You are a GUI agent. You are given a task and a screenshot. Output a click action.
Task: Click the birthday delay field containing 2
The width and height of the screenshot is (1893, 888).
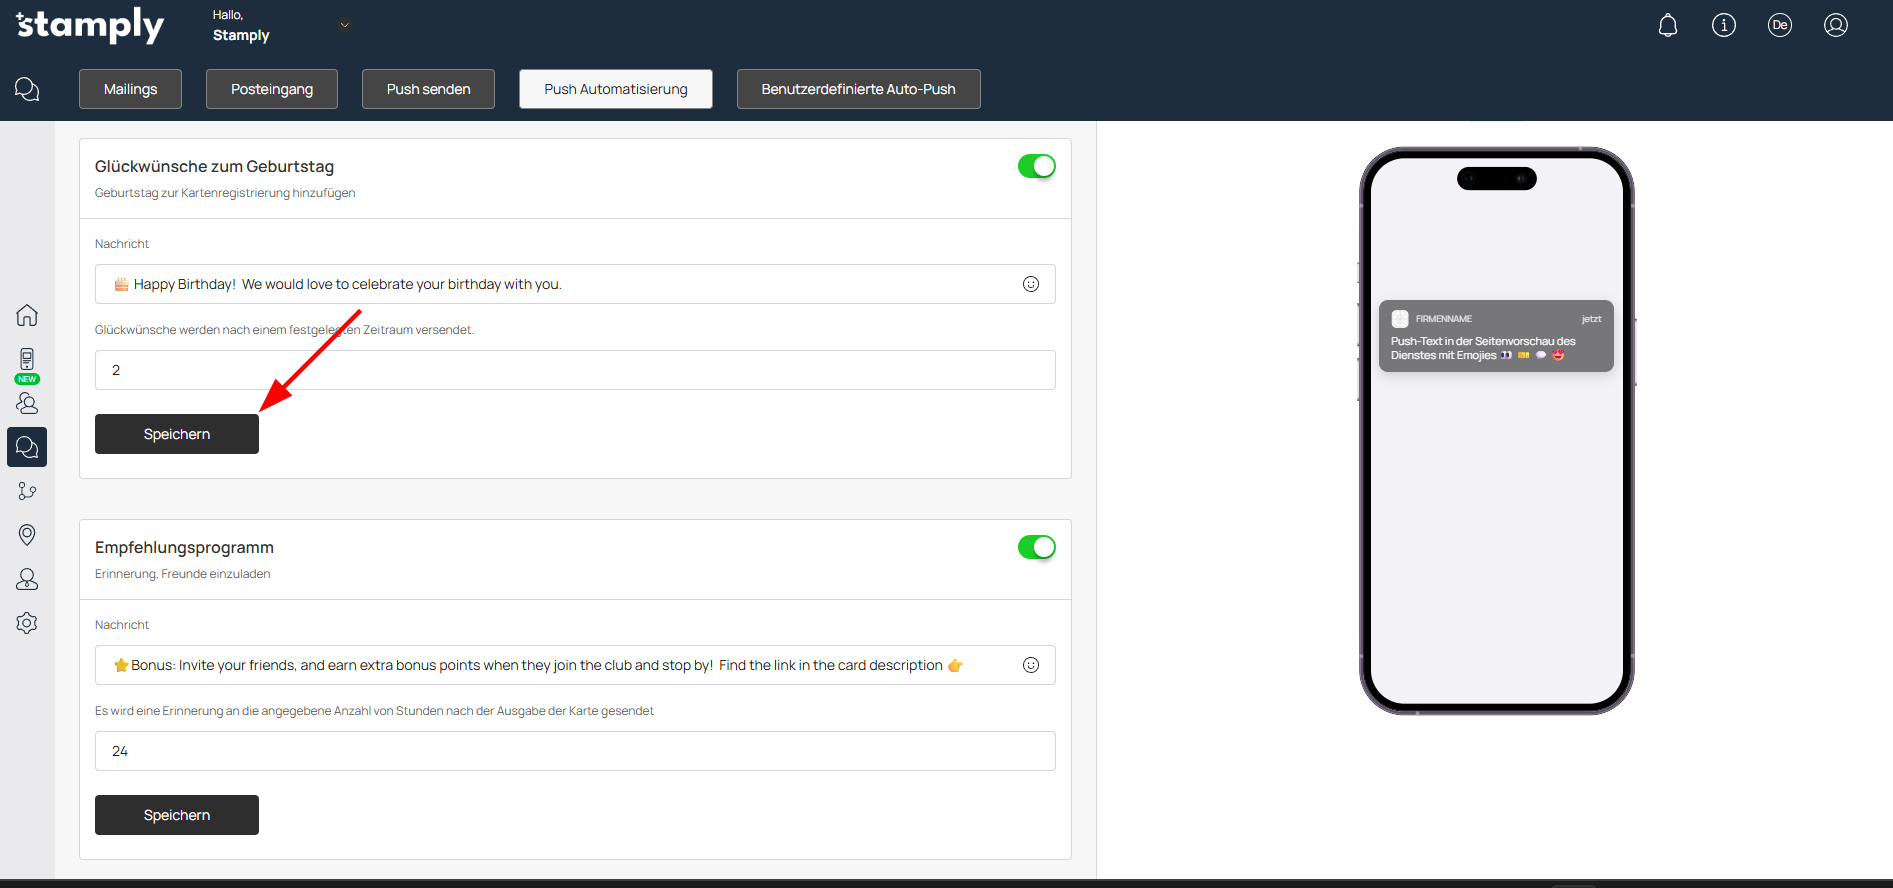(x=575, y=370)
